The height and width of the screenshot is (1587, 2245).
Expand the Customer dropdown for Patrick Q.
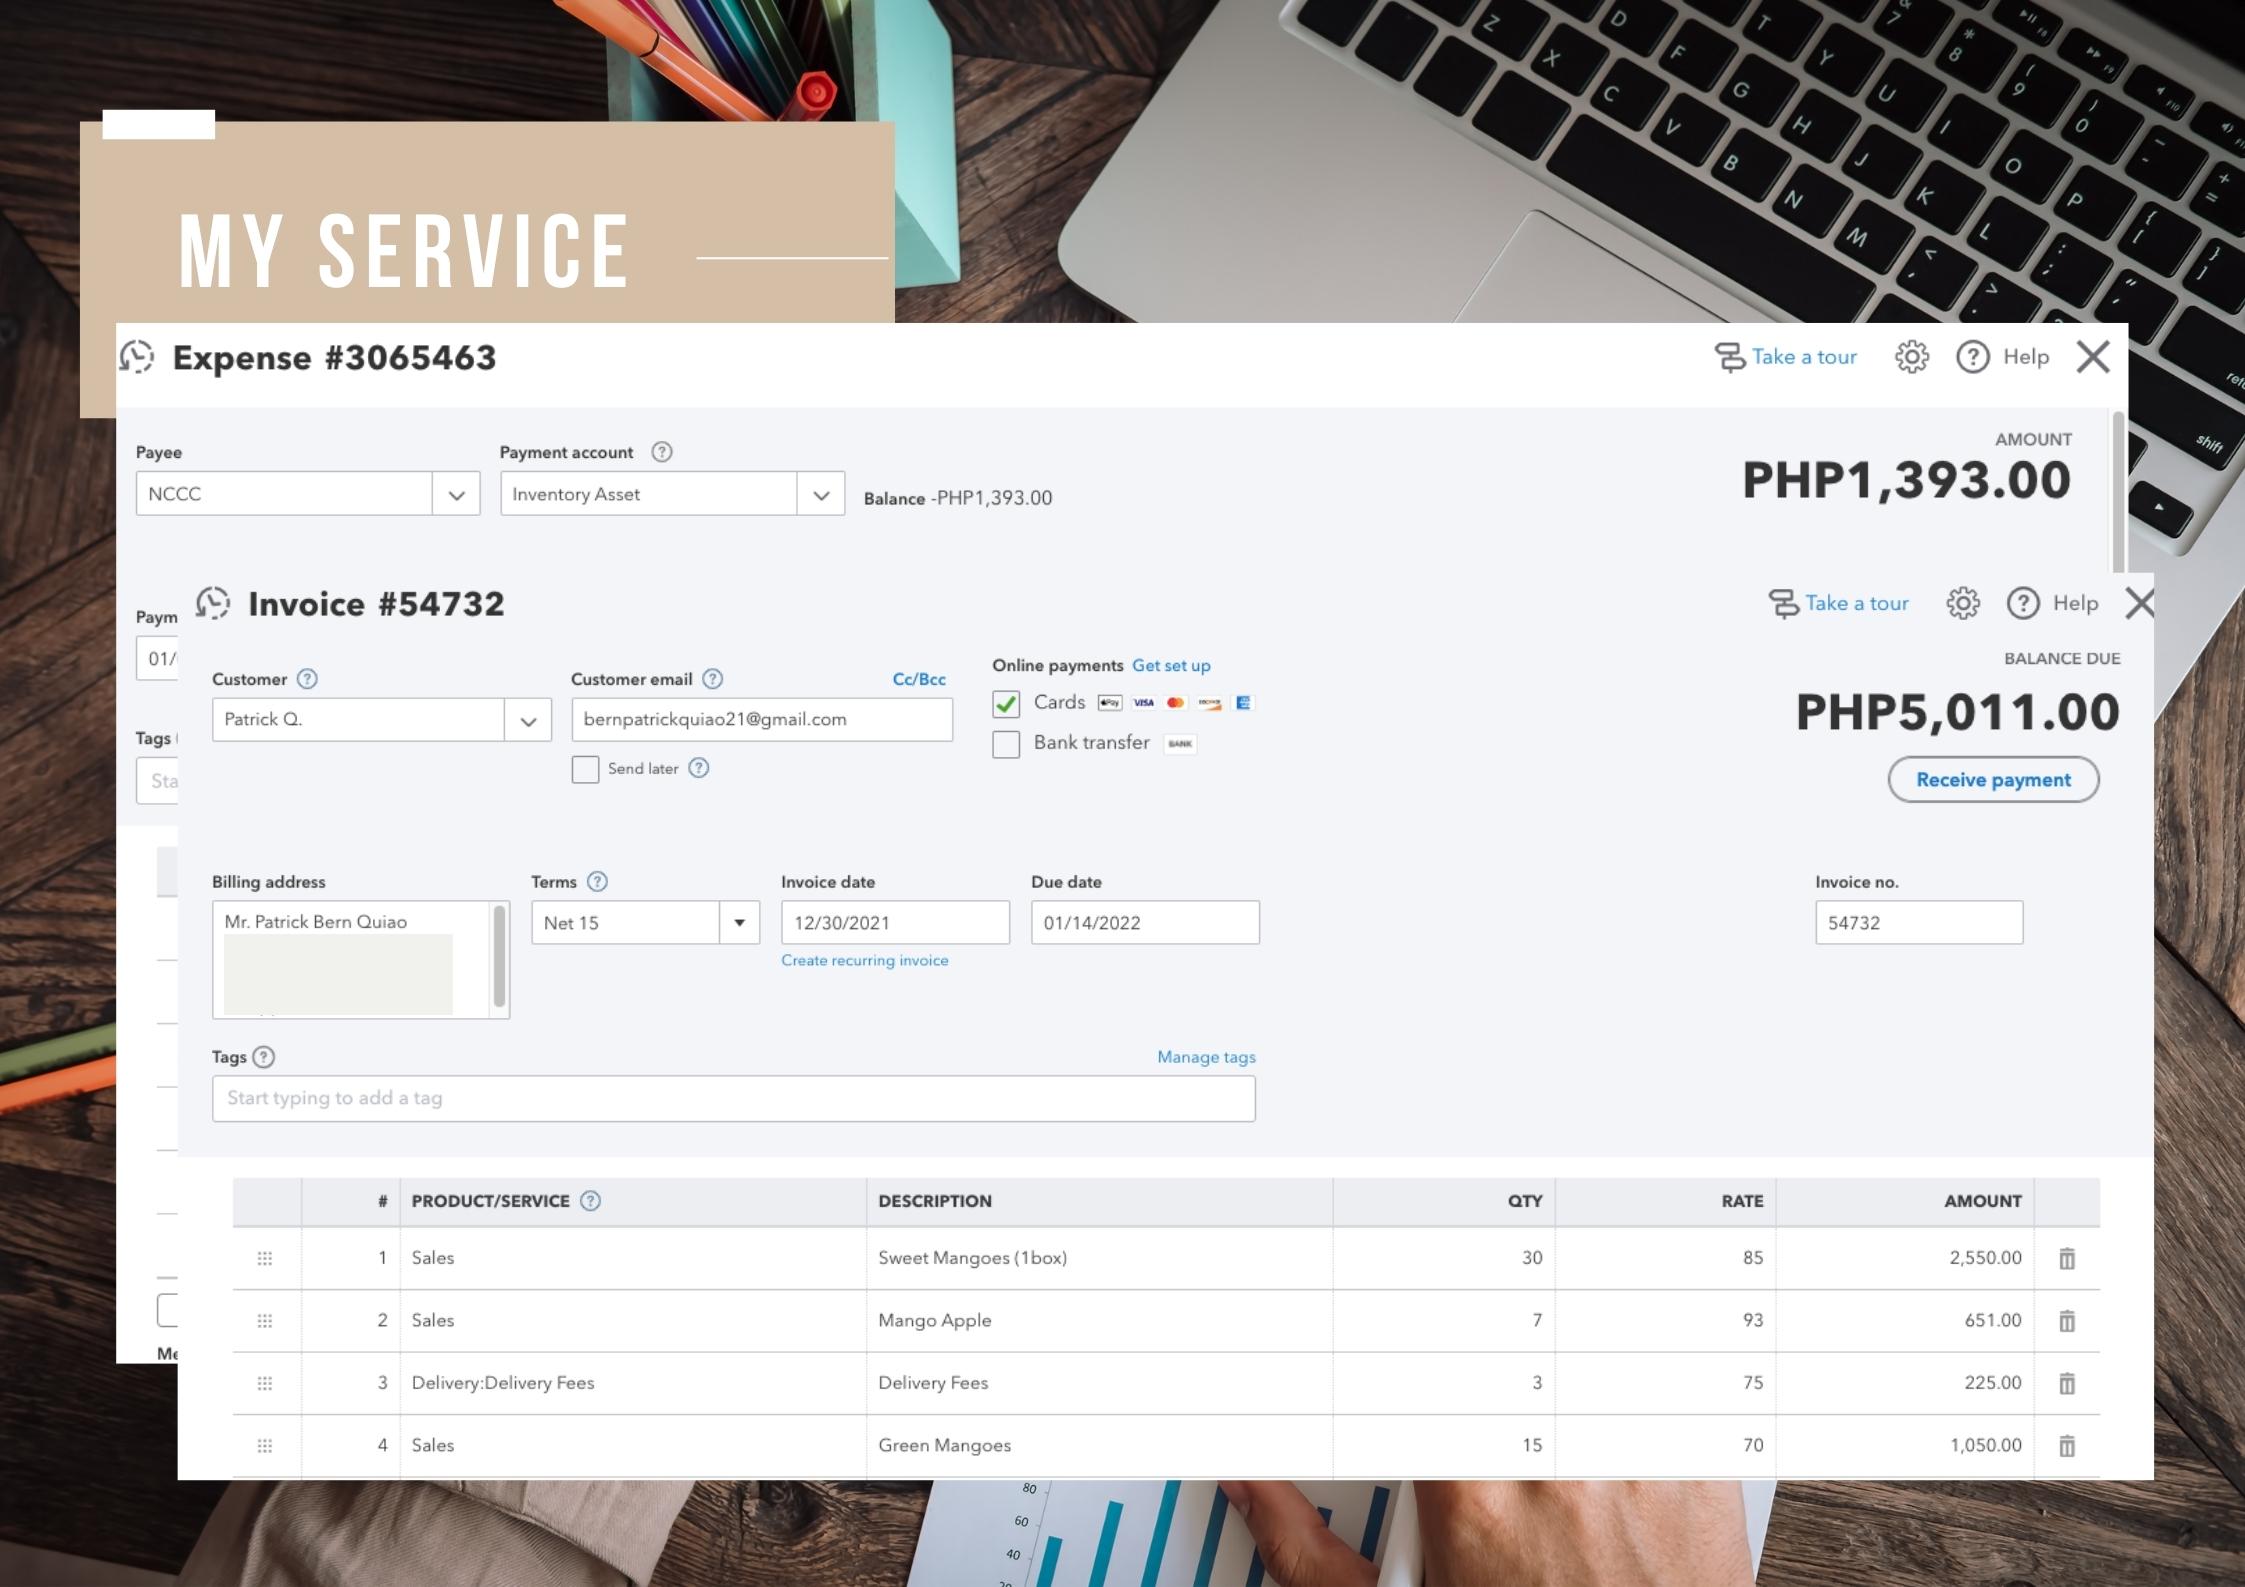pos(528,720)
